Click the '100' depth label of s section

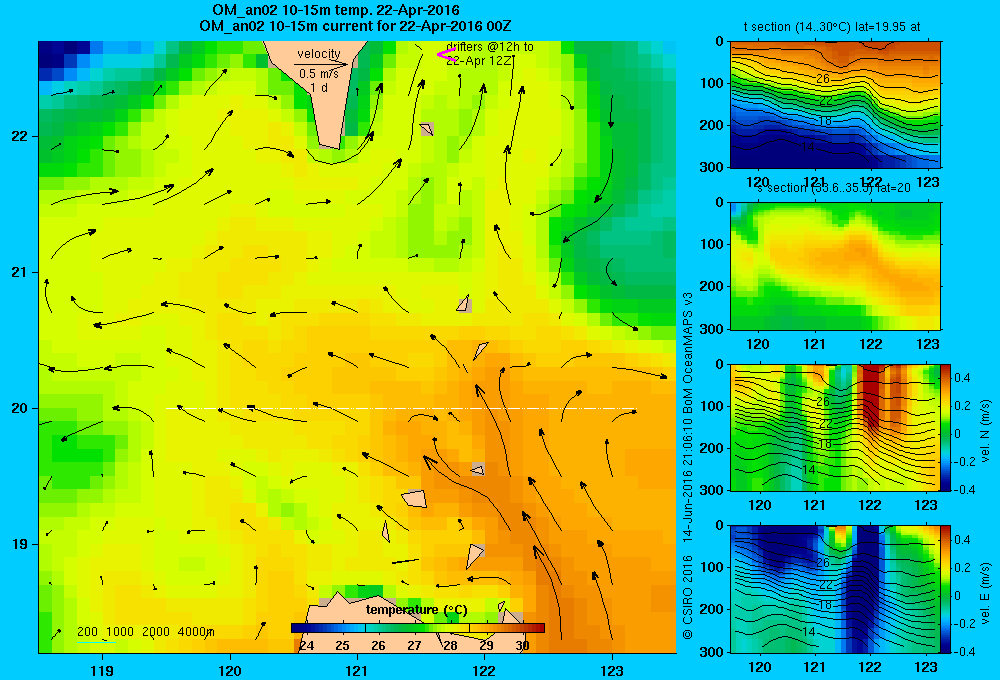pyautogui.click(x=712, y=244)
